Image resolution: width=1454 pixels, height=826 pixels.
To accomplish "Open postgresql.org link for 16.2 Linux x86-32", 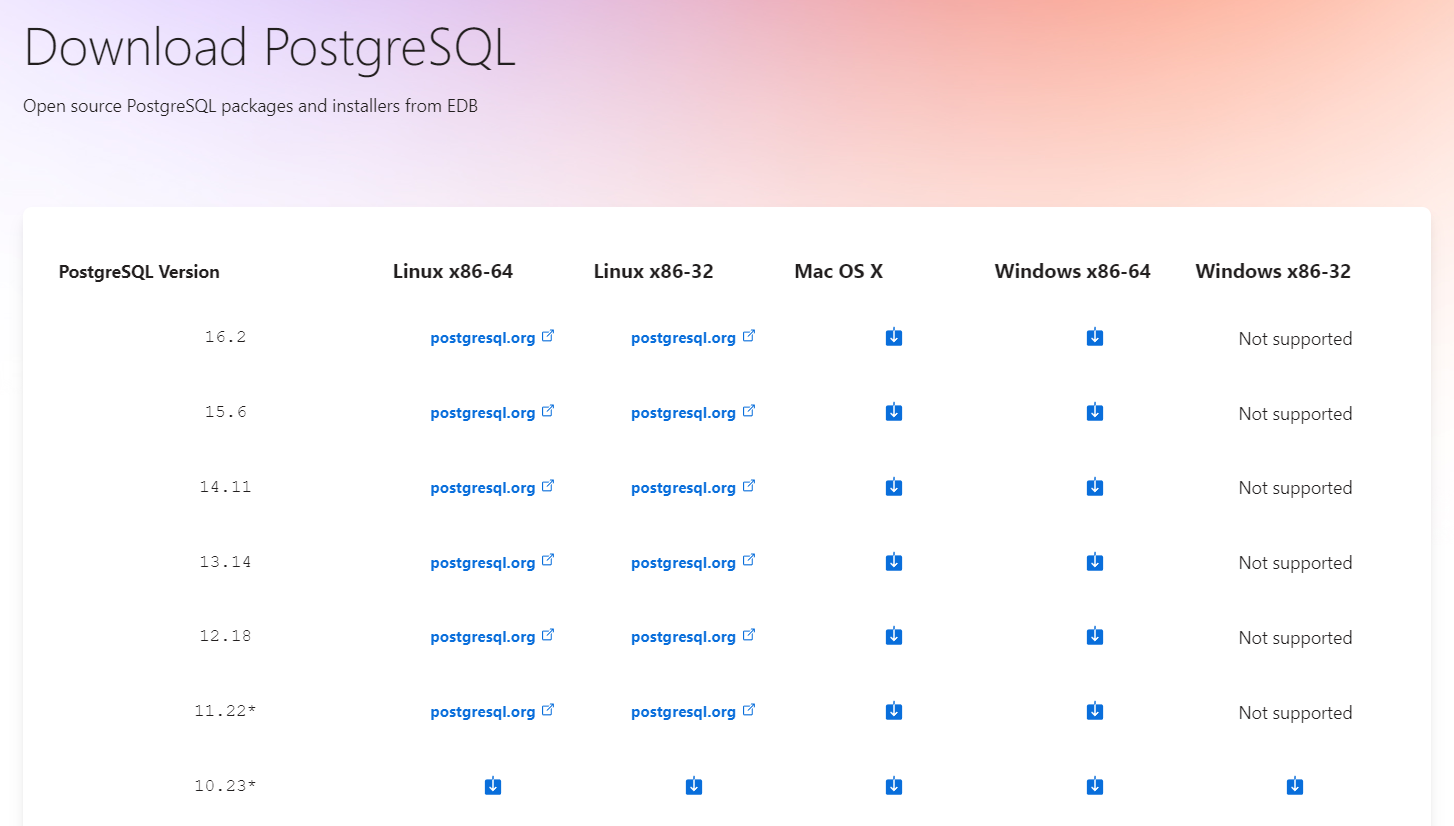I will coord(693,338).
